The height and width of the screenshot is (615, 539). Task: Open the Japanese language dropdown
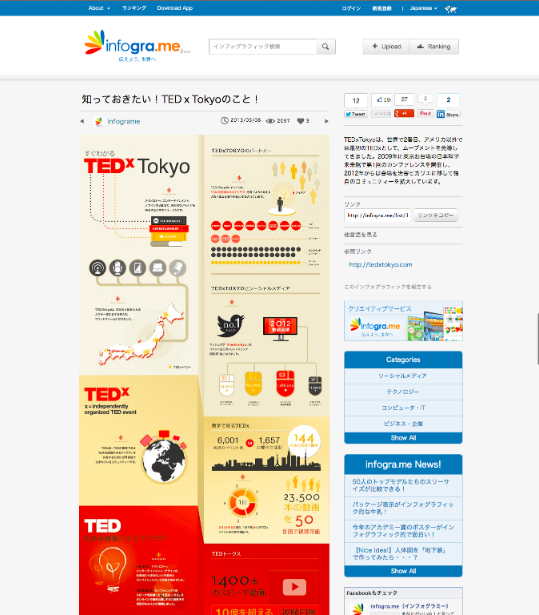(423, 8)
